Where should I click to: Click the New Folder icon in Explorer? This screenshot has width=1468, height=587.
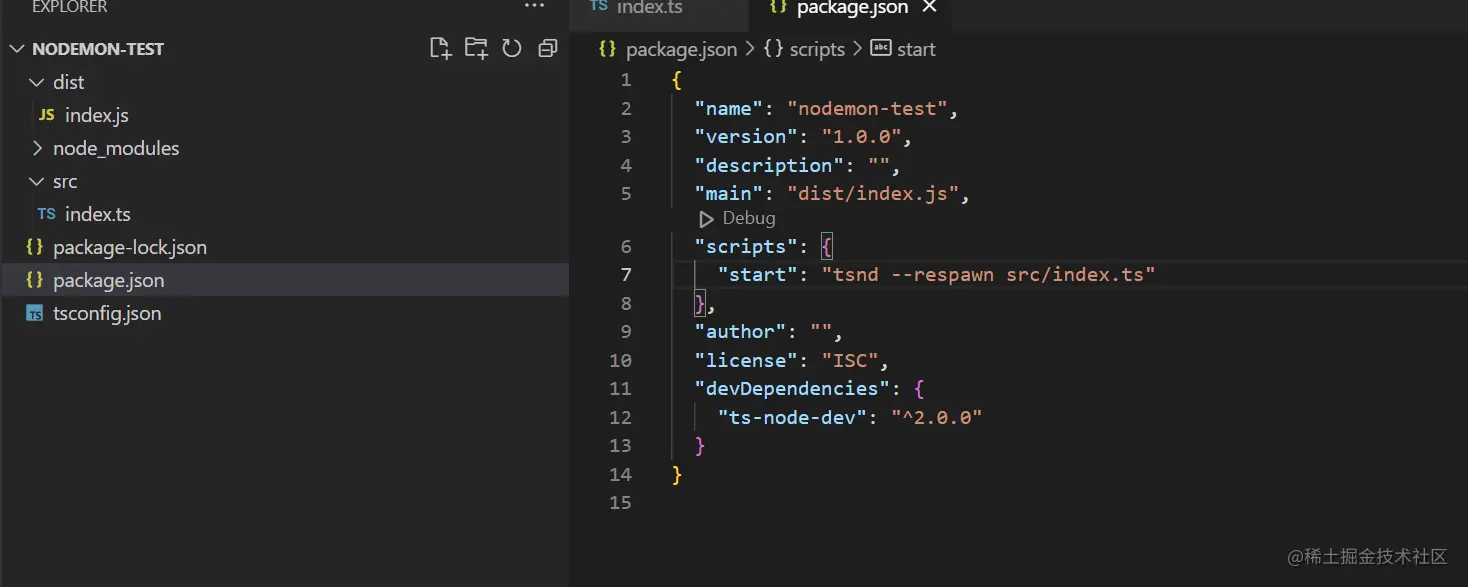click(476, 48)
